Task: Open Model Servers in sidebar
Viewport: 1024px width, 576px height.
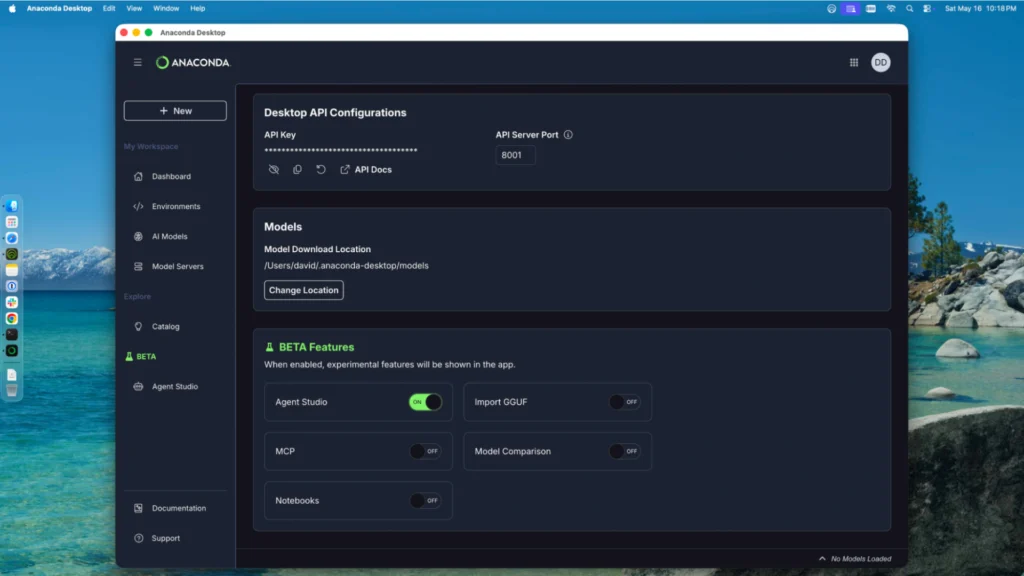Action: (x=176, y=266)
